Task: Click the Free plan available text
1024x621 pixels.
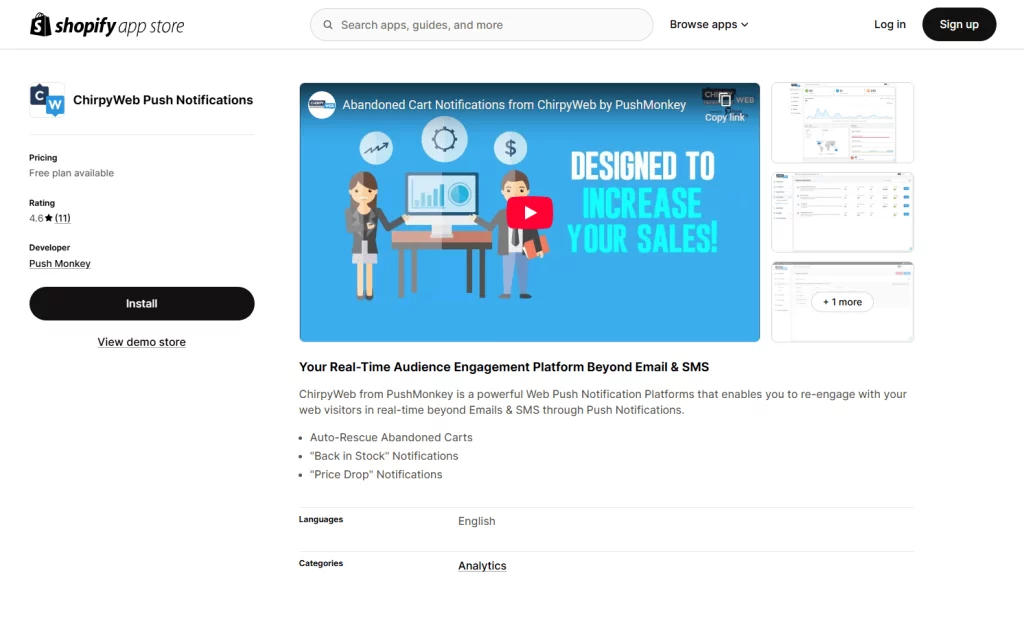Action: (71, 173)
